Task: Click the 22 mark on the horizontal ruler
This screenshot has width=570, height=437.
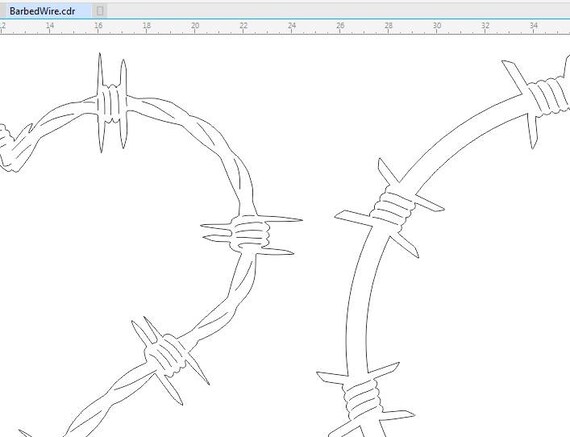Action: 244,25
